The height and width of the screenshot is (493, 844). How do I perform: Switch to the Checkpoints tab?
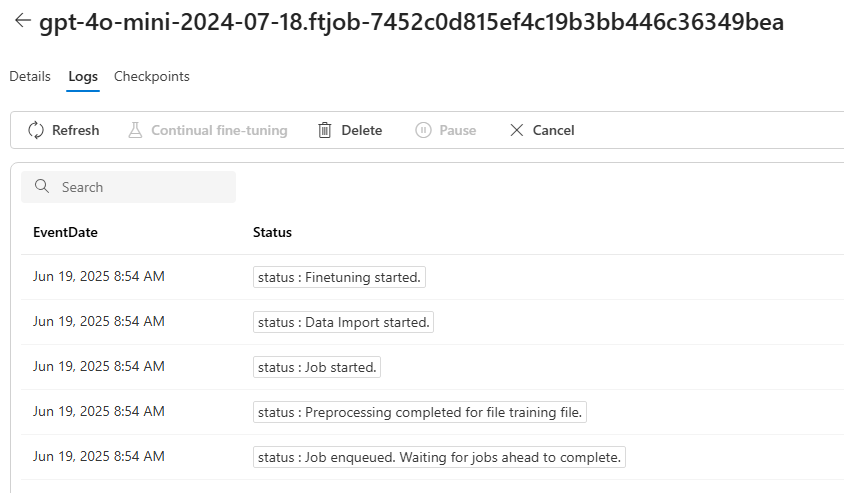(152, 76)
